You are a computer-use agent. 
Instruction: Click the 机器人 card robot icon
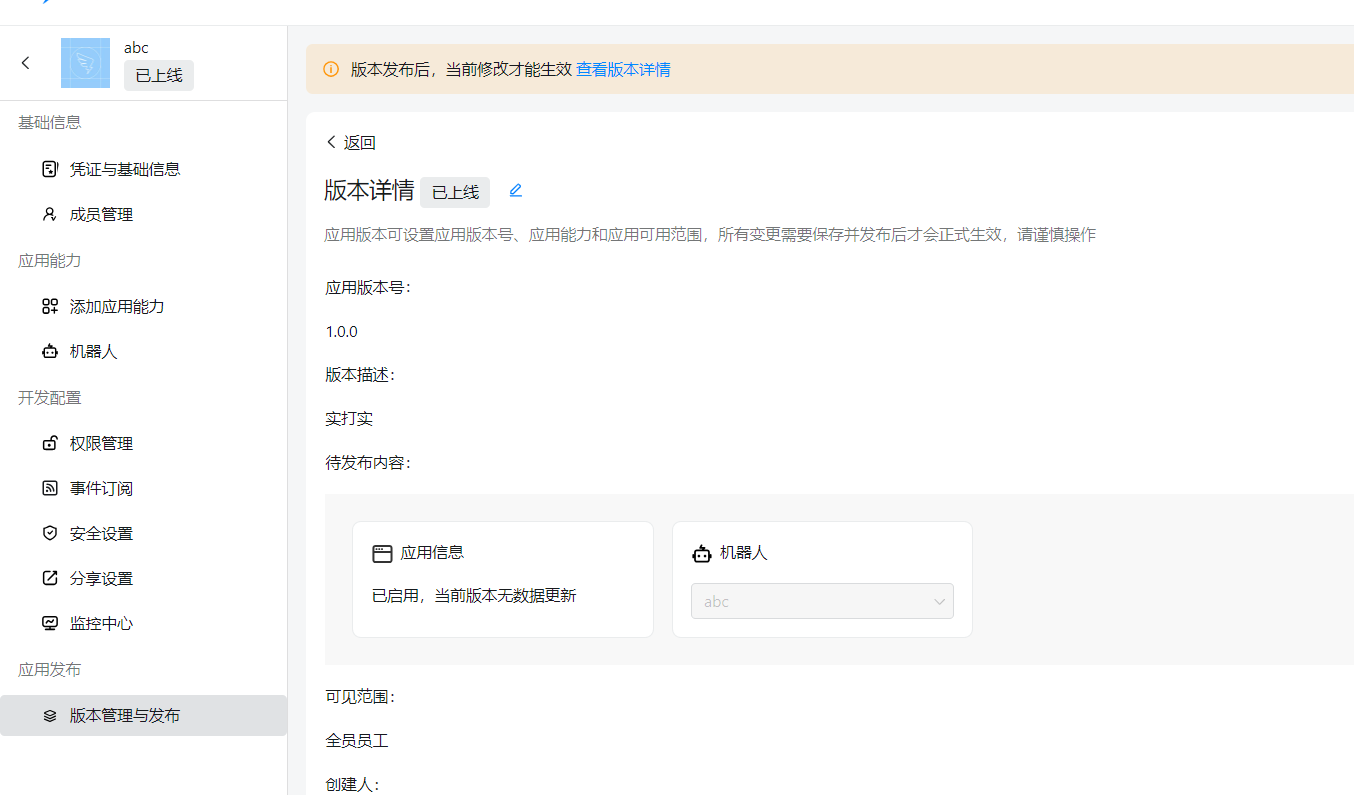pos(702,553)
